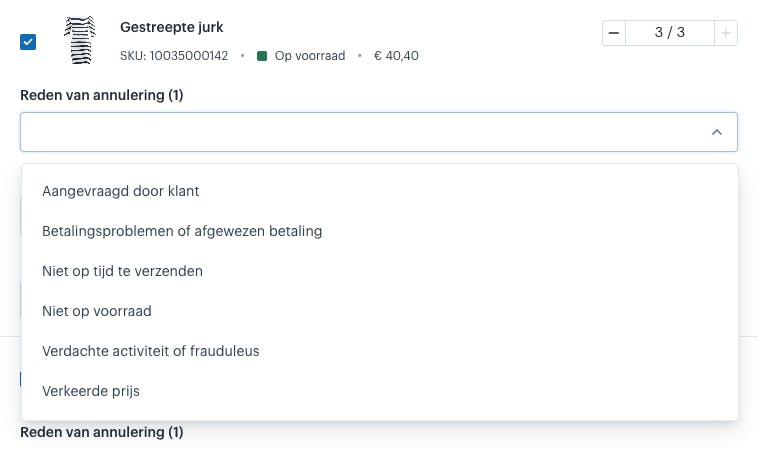This screenshot has width=758, height=449.
Task: Click the € 40,40 price
Action: click(396, 56)
